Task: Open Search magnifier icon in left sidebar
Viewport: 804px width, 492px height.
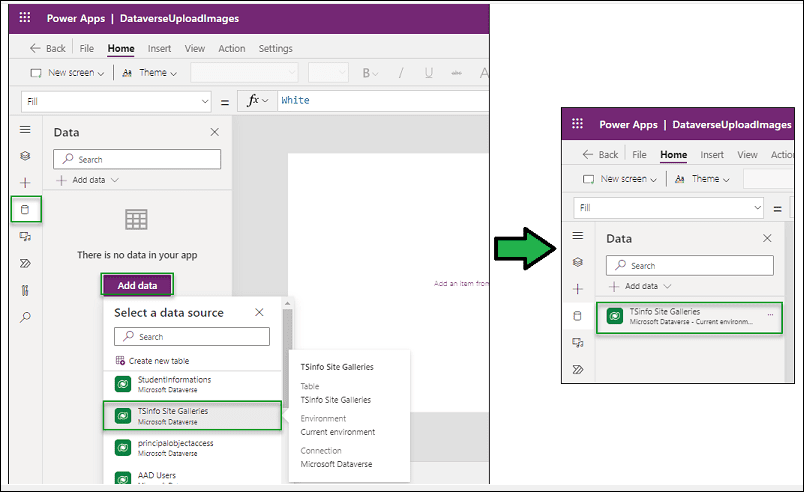Action: coord(25,317)
